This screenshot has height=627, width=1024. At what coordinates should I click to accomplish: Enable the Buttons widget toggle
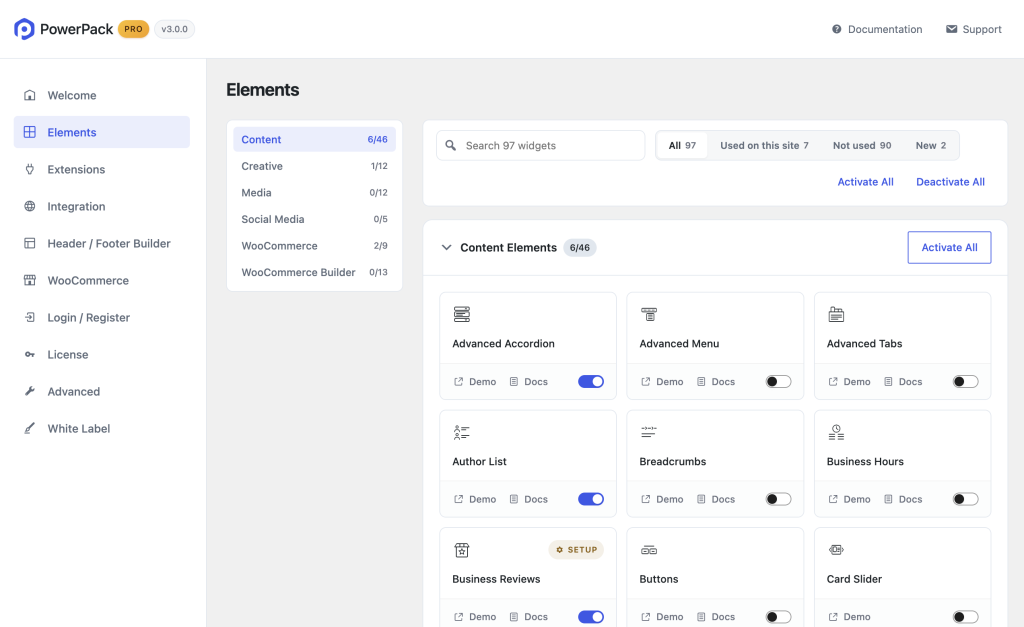pos(778,617)
